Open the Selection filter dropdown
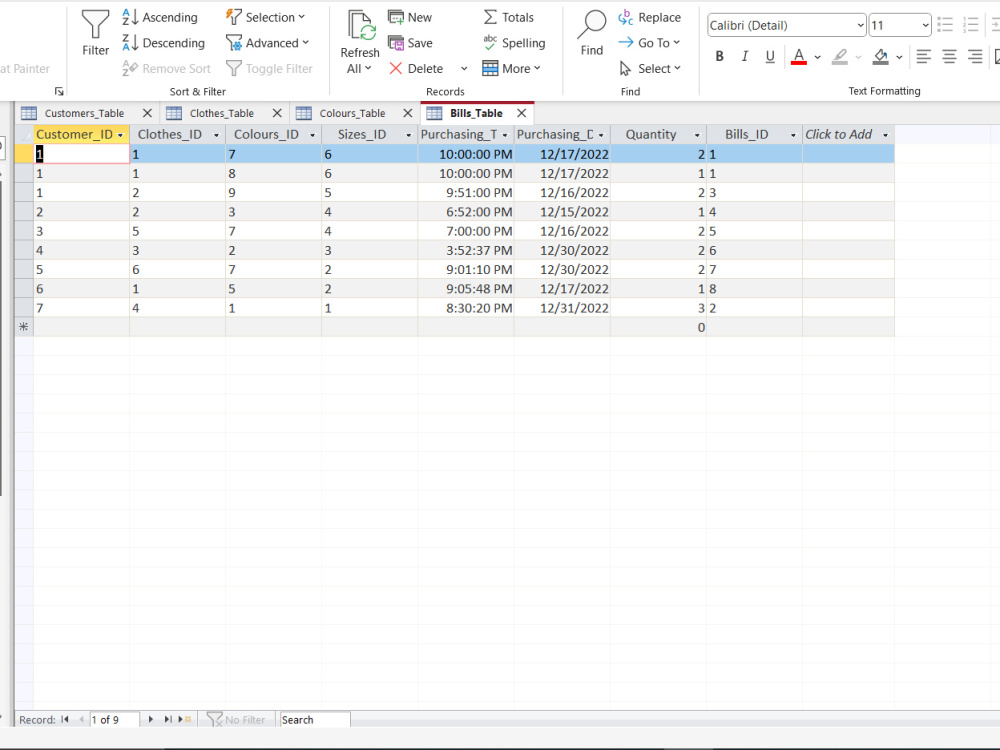This screenshot has width=1000, height=750. pos(265,17)
